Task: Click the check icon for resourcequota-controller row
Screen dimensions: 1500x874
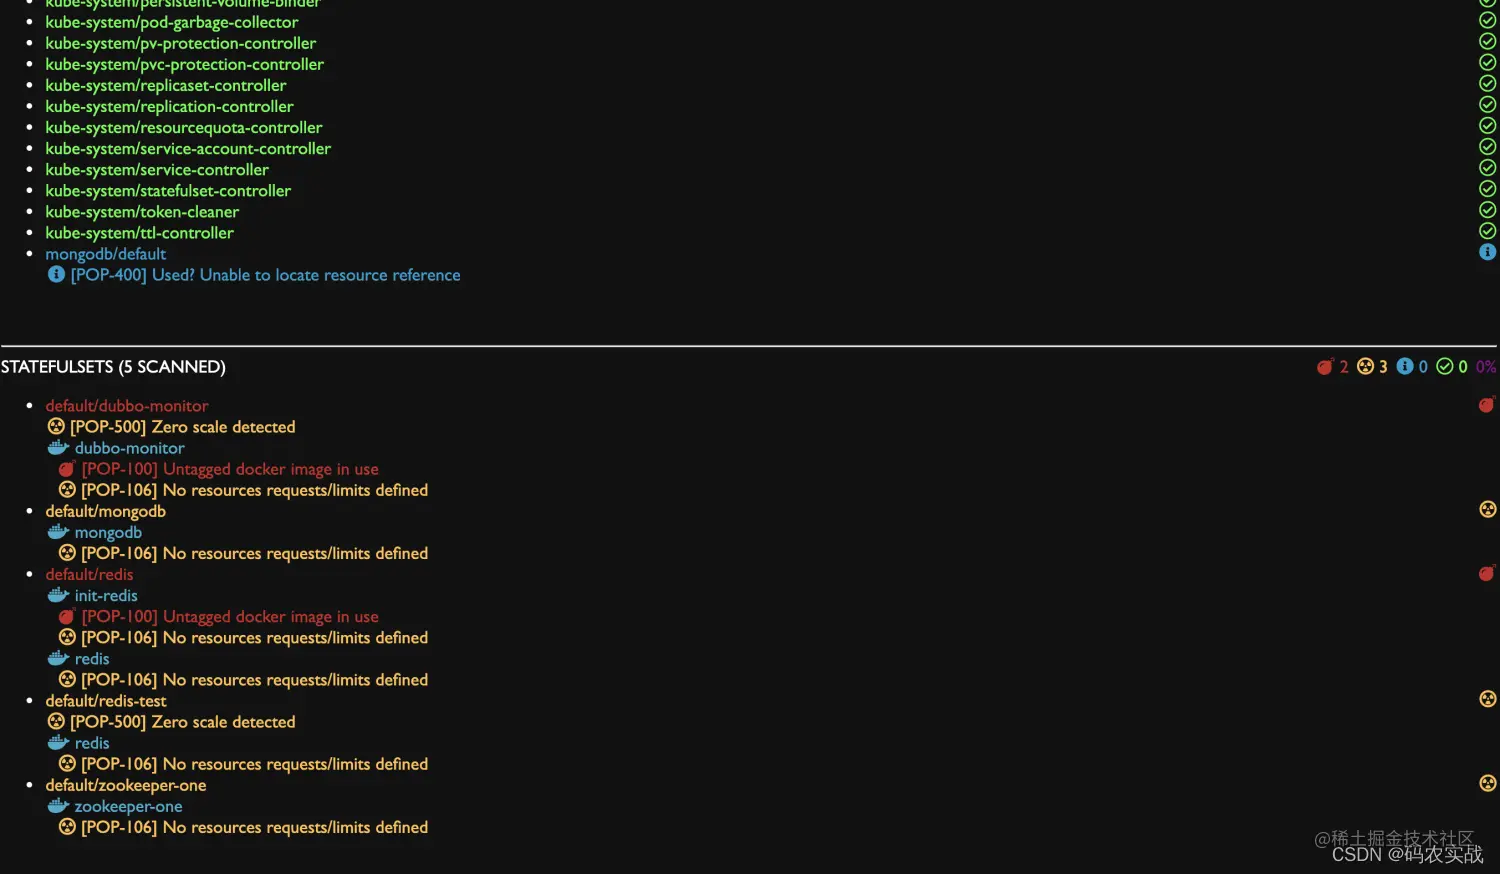Action: coord(1487,125)
